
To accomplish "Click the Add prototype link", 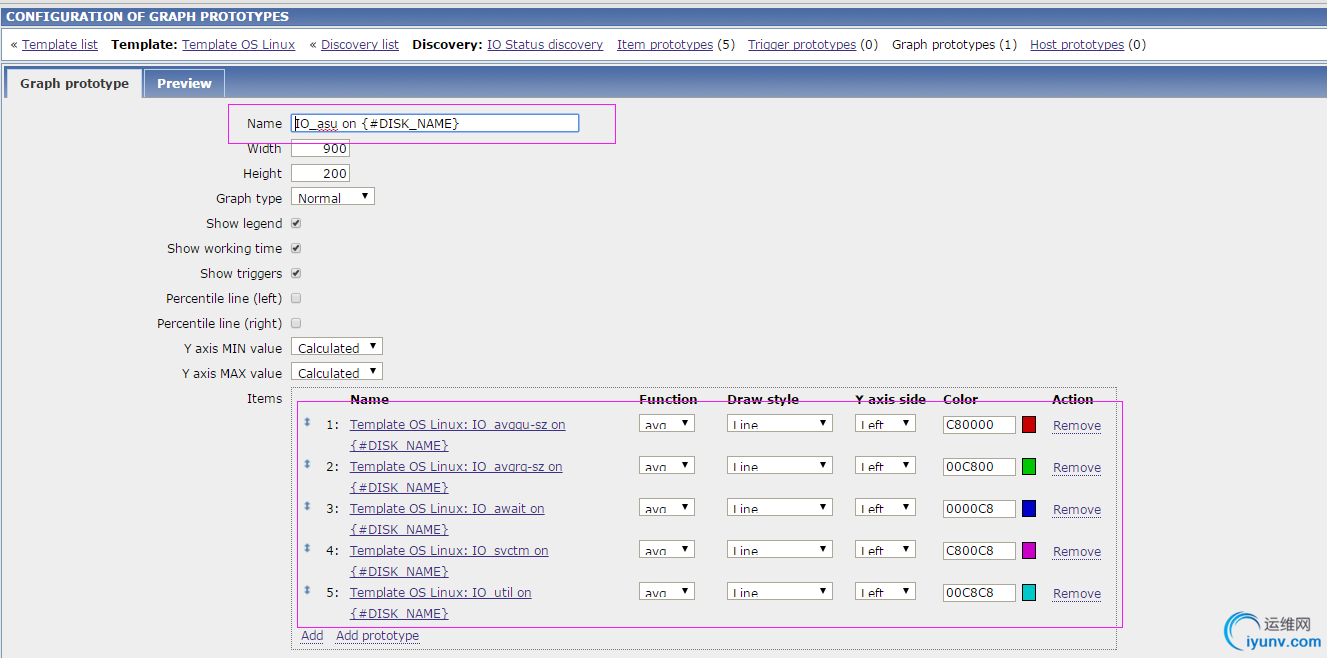I will coord(377,635).
